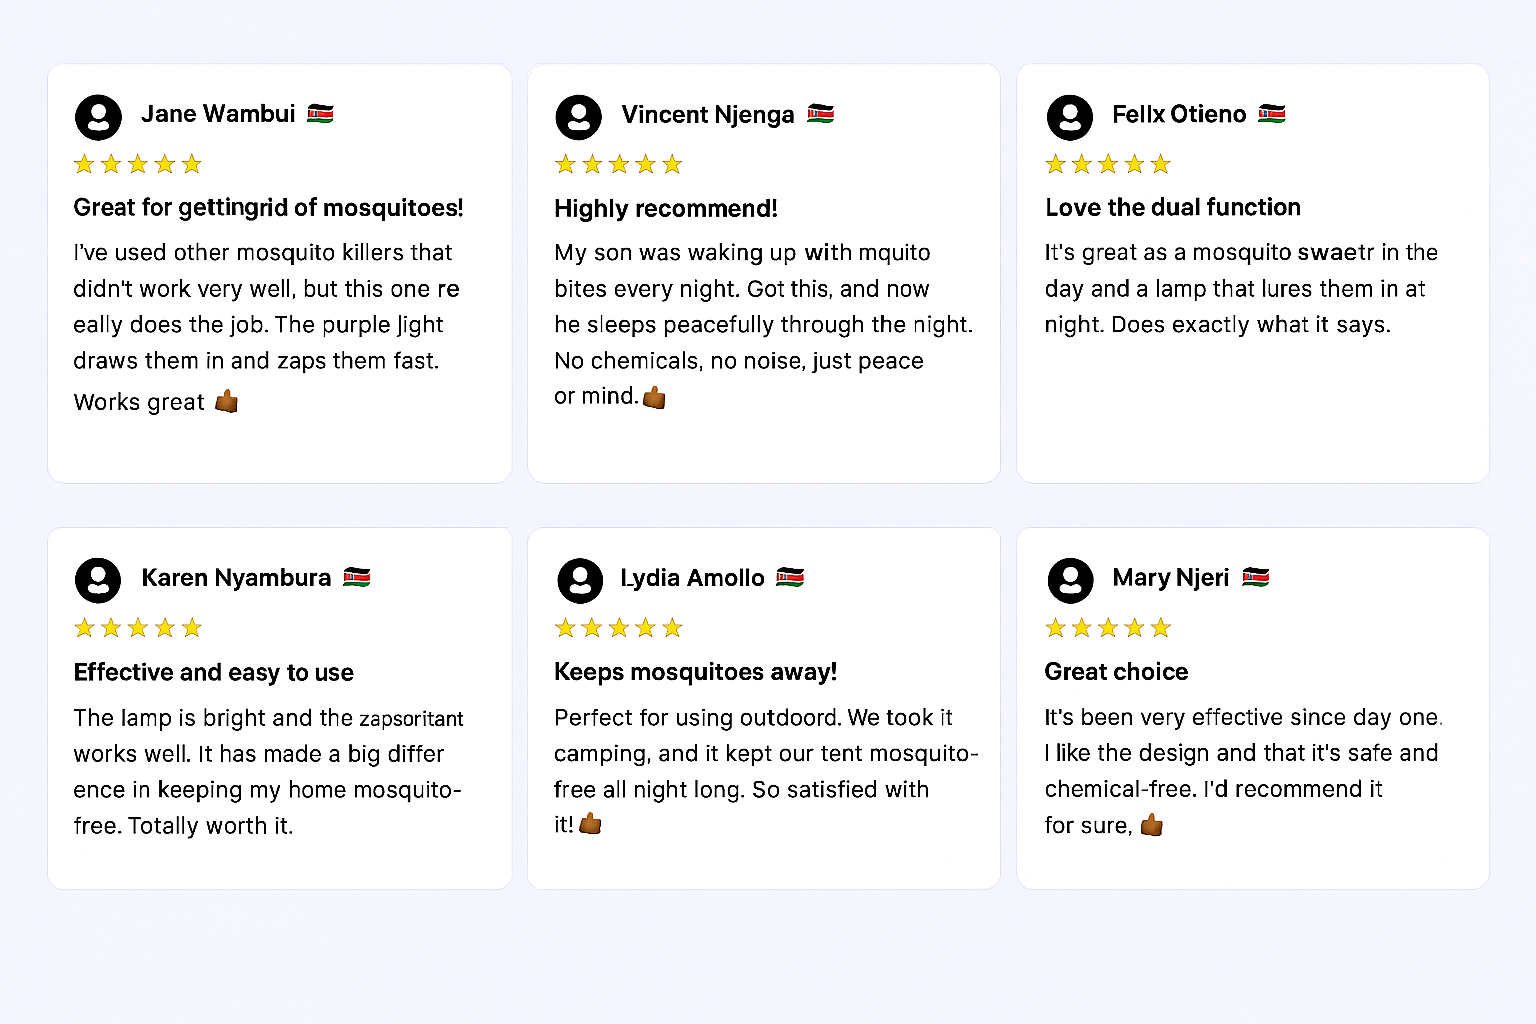Click Mary Njeri's profile avatar icon

1070,580
